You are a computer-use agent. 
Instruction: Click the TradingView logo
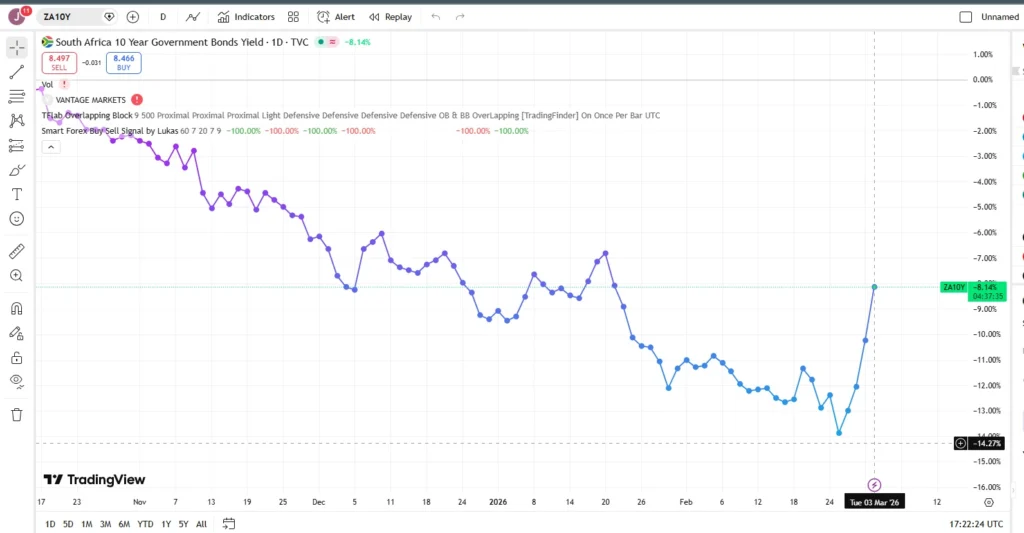point(95,479)
